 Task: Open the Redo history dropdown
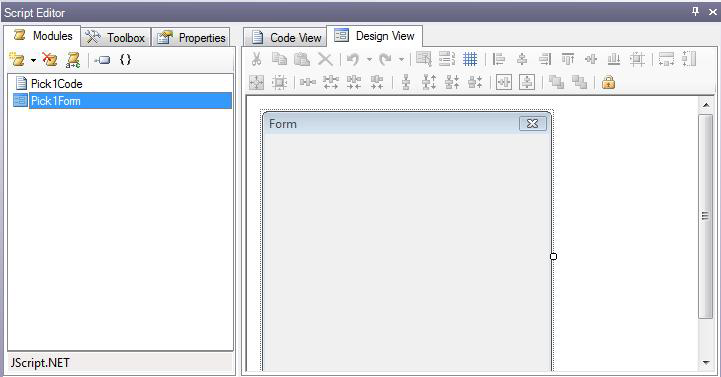pyautogui.click(x=401, y=59)
